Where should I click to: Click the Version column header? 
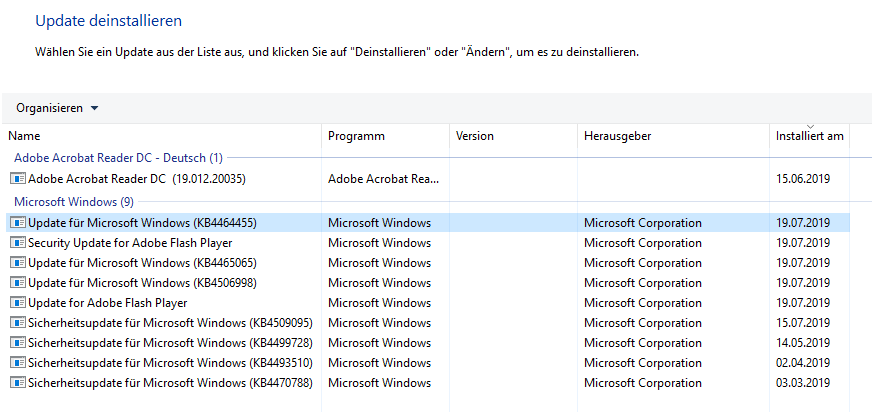[475, 136]
